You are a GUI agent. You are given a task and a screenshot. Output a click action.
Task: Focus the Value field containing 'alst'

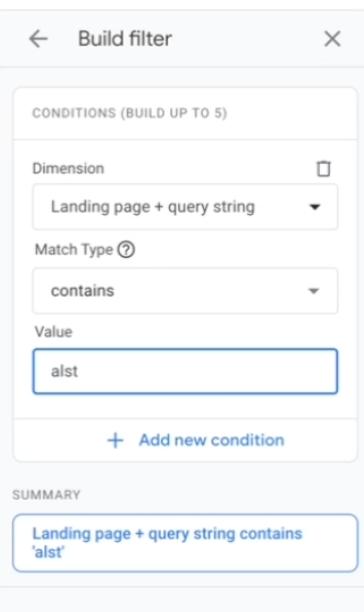[185, 371]
